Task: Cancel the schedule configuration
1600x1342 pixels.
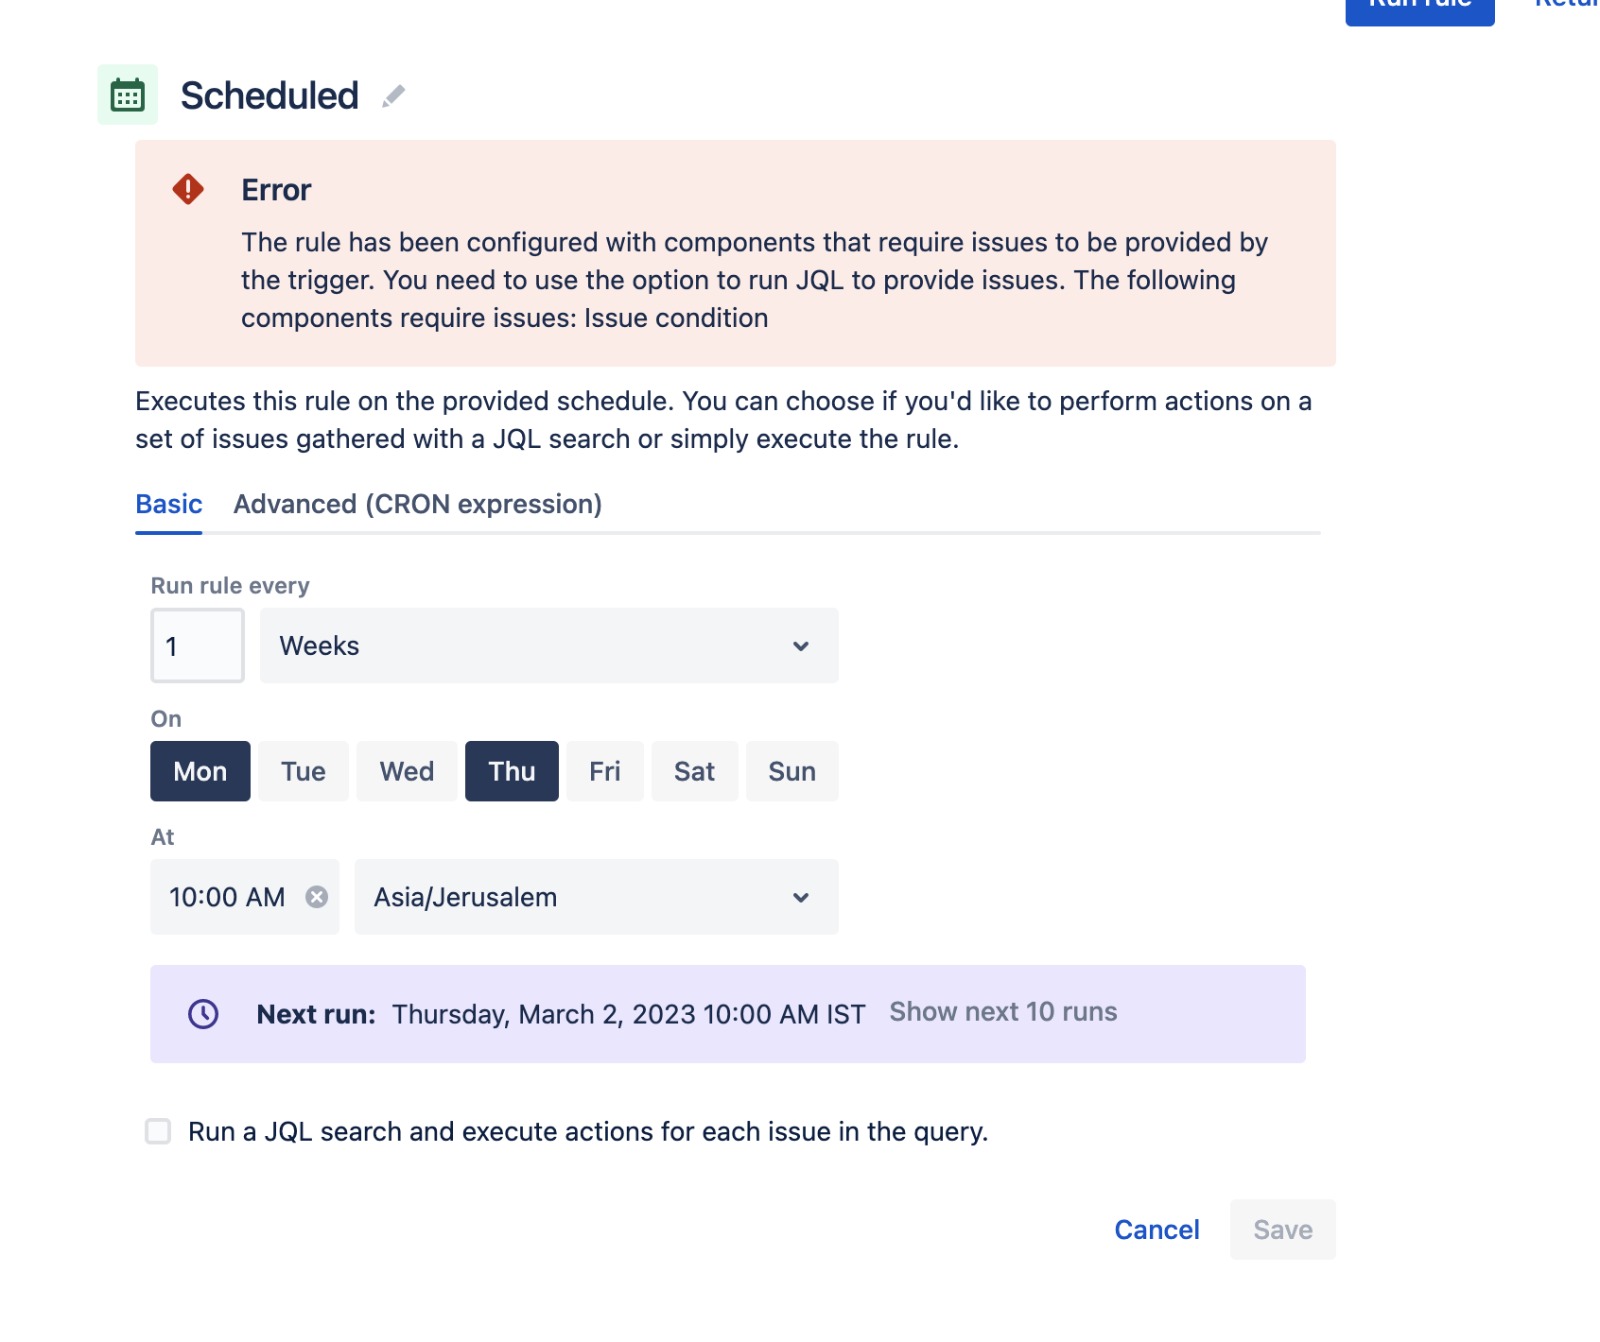Action: coord(1156,1229)
